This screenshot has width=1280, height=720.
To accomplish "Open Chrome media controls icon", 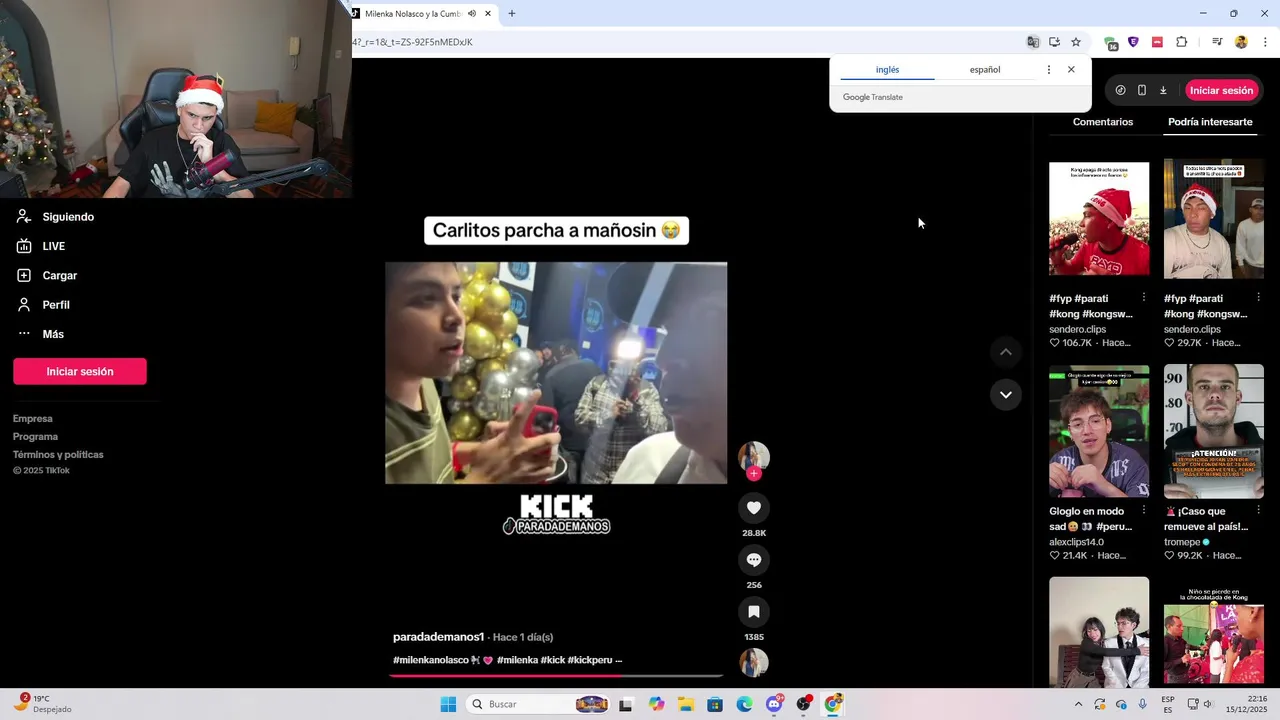I will click(1217, 42).
